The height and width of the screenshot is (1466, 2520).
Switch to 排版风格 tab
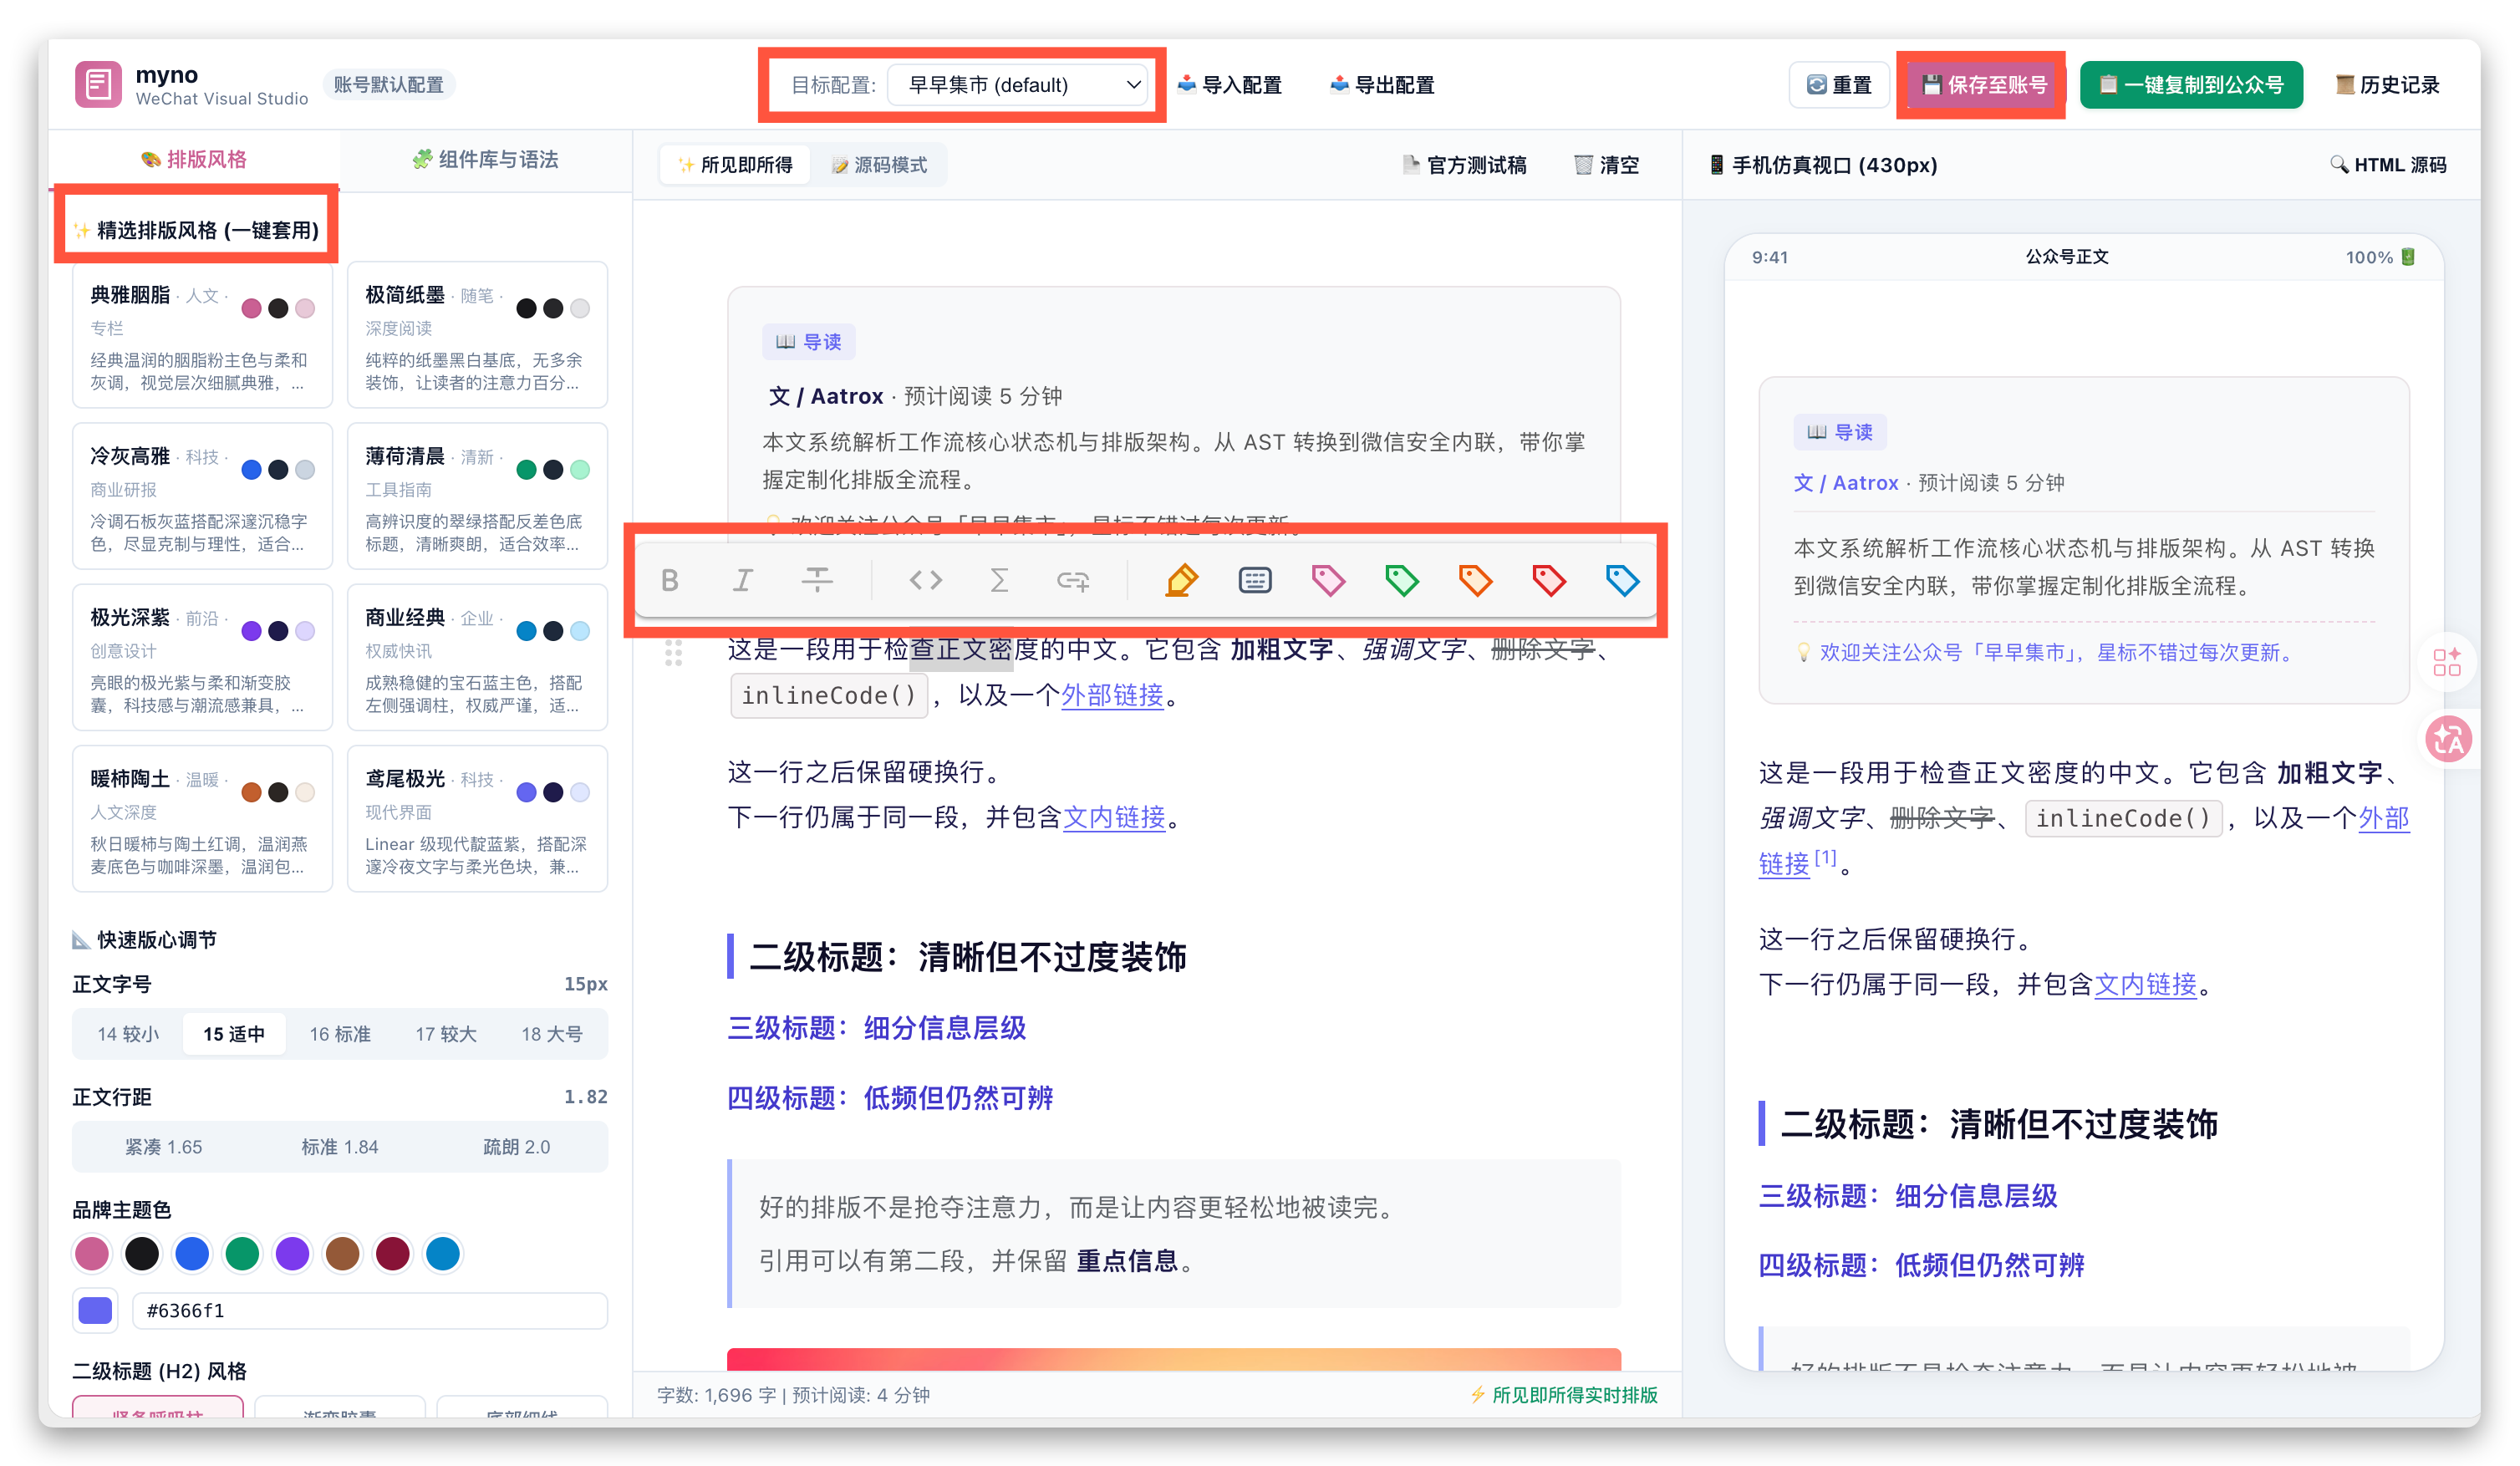pos(194,160)
